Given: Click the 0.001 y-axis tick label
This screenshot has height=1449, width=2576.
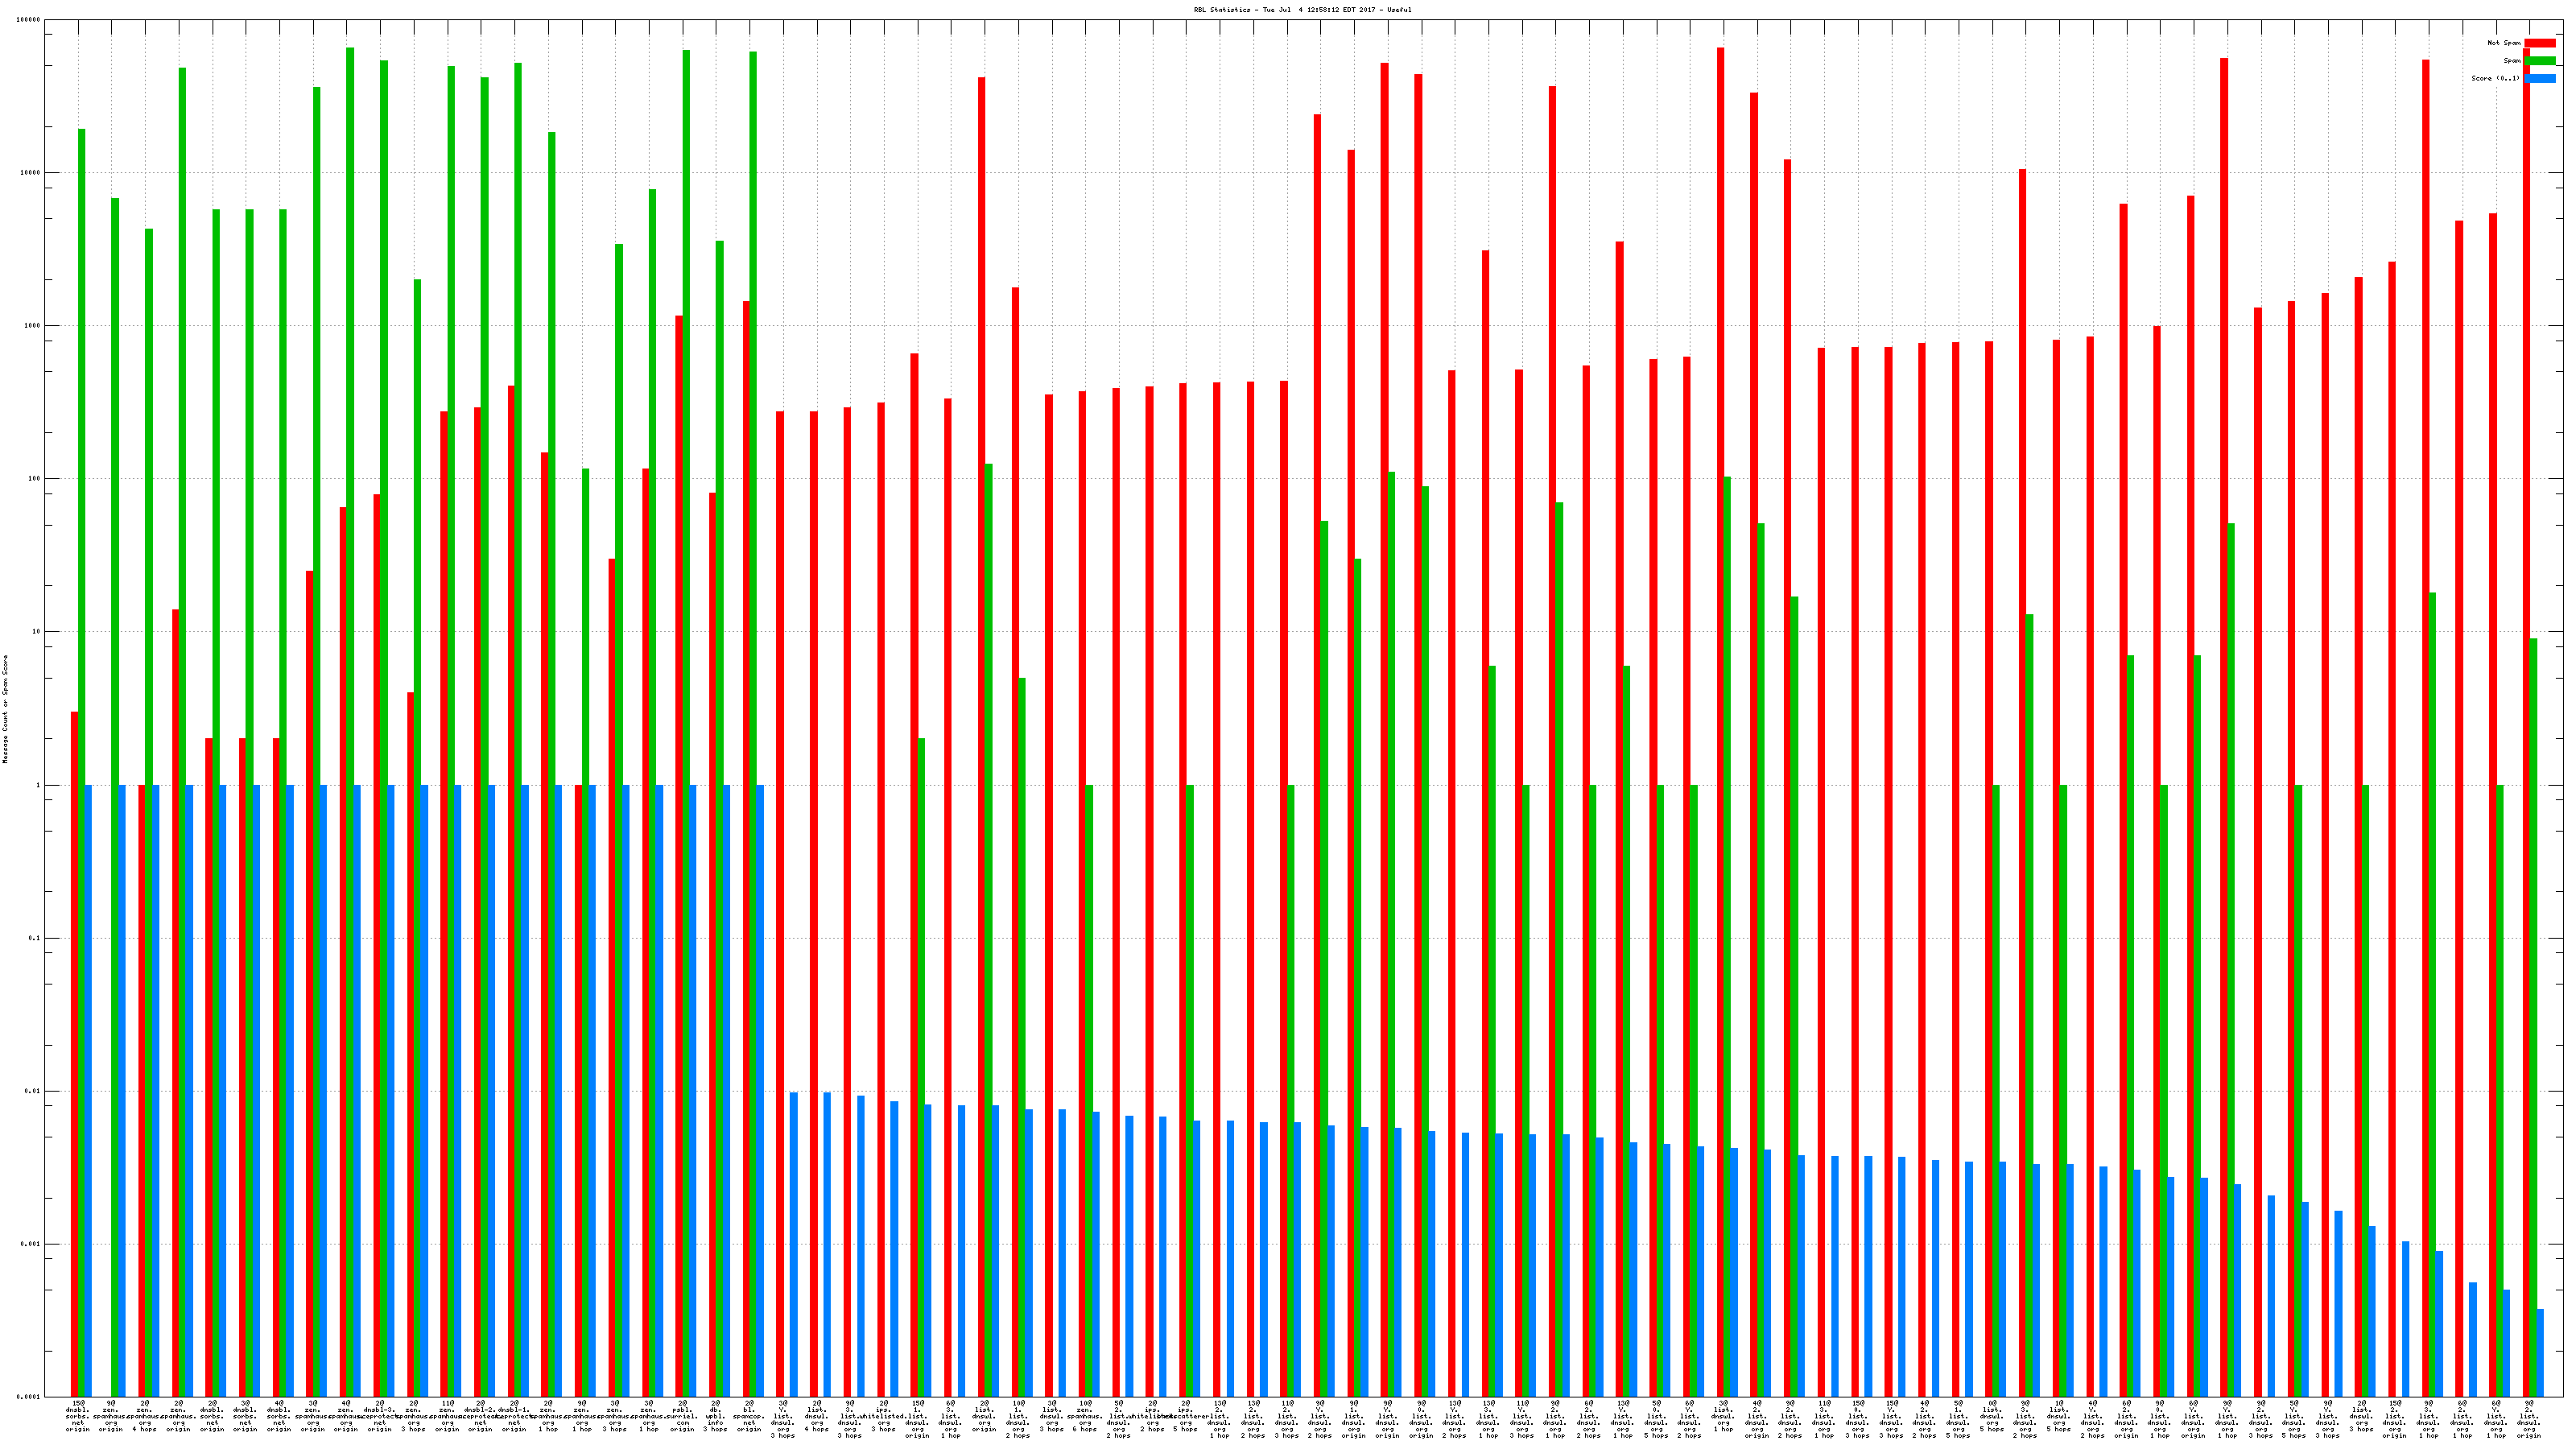Looking at the screenshot, I should [31, 1244].
